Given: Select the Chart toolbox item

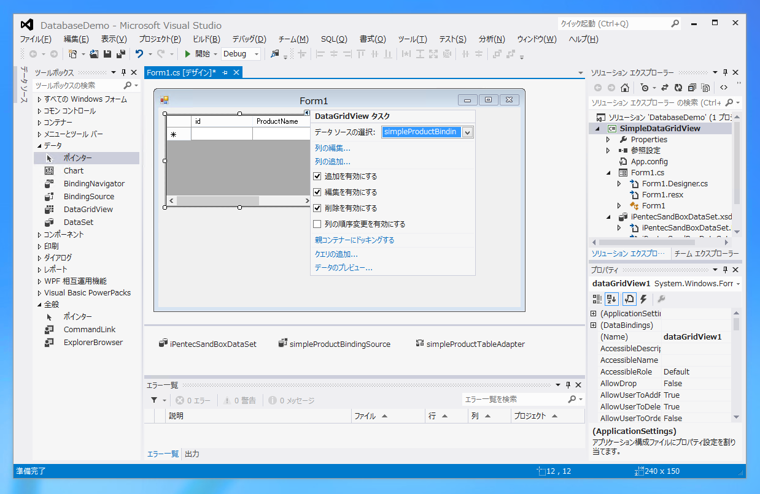Looking at the screenshot, I should pos(73,171).
